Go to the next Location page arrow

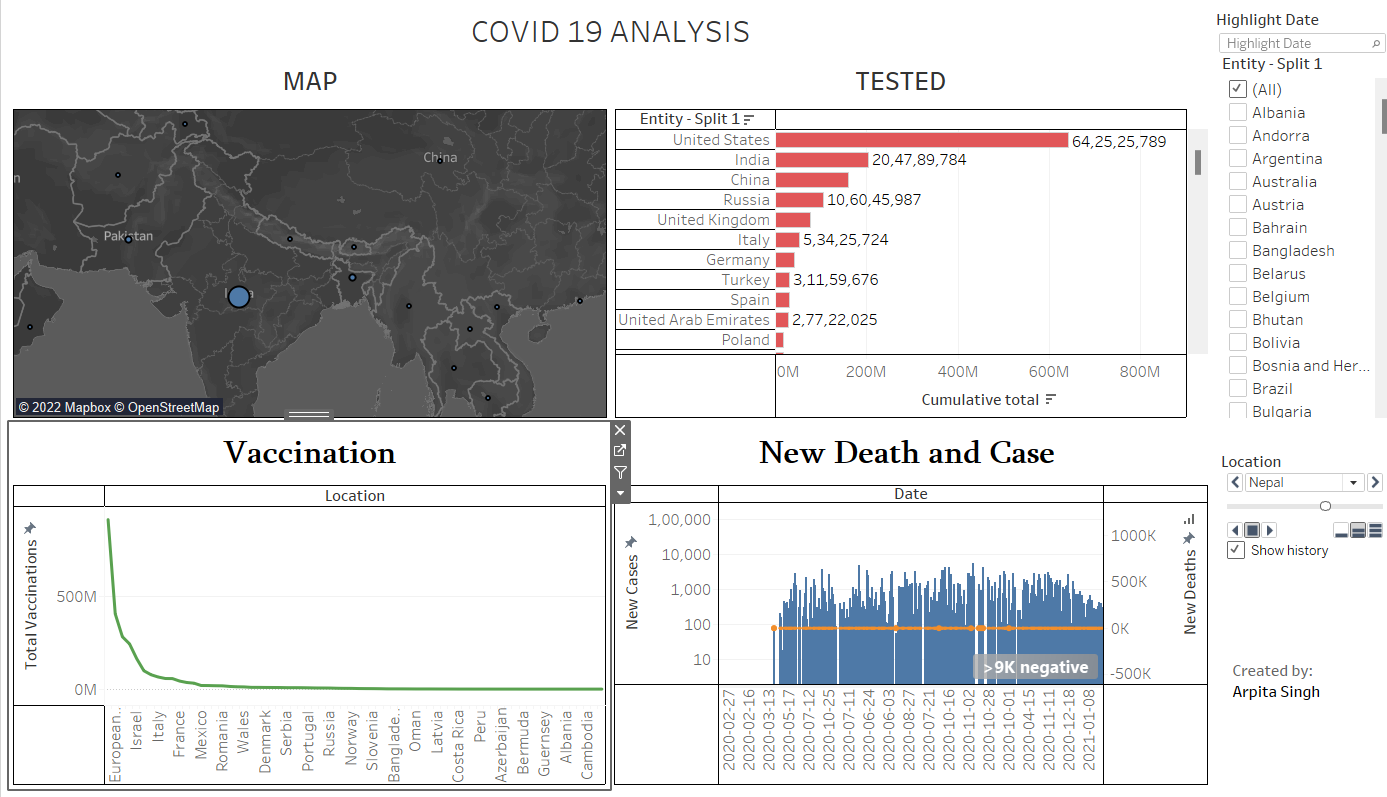coord(1375,483)
